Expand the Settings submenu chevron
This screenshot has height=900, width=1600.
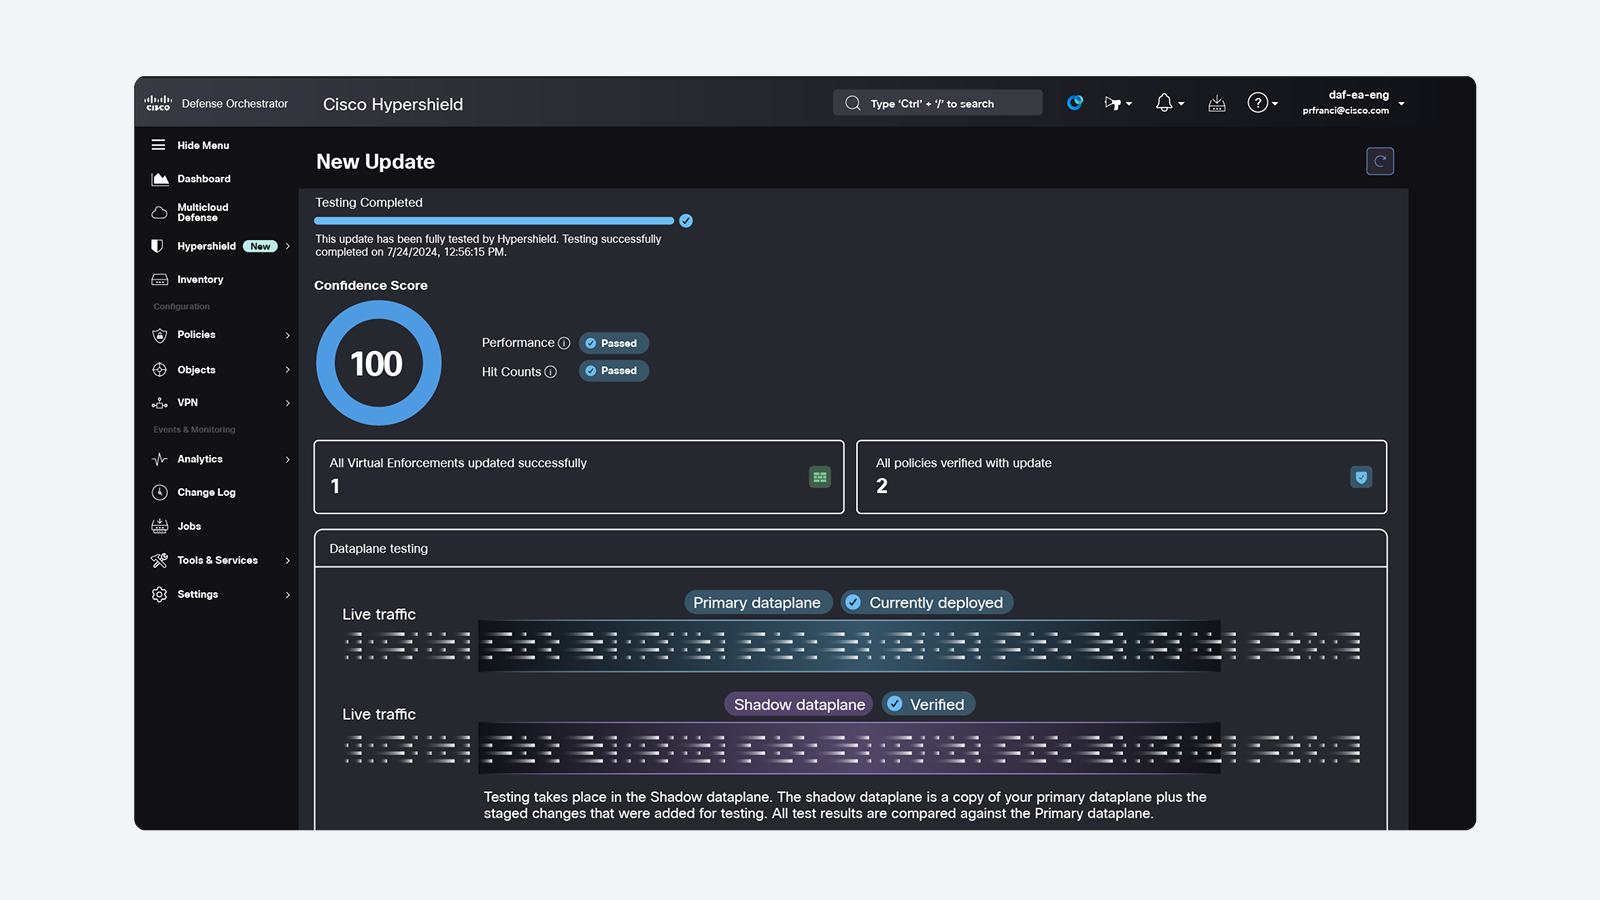[288, 594]
